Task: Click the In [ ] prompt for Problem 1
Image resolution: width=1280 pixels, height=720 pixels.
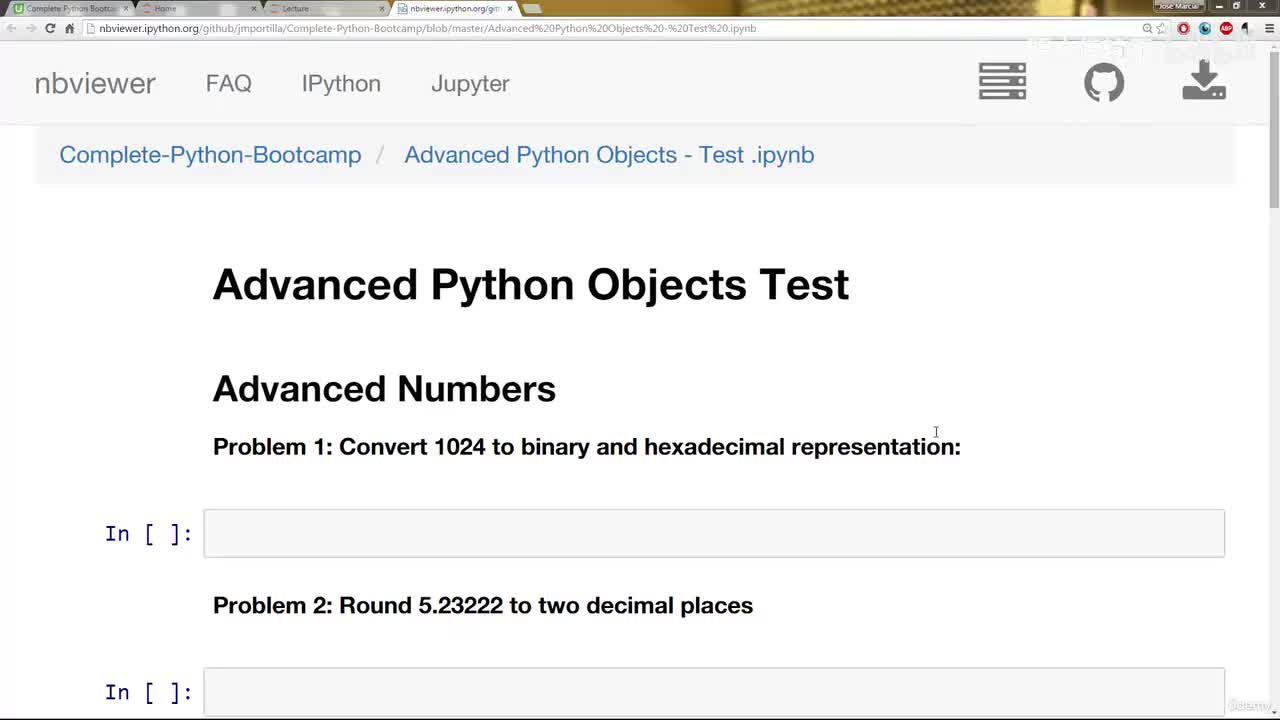Action: tap(148, 534)
